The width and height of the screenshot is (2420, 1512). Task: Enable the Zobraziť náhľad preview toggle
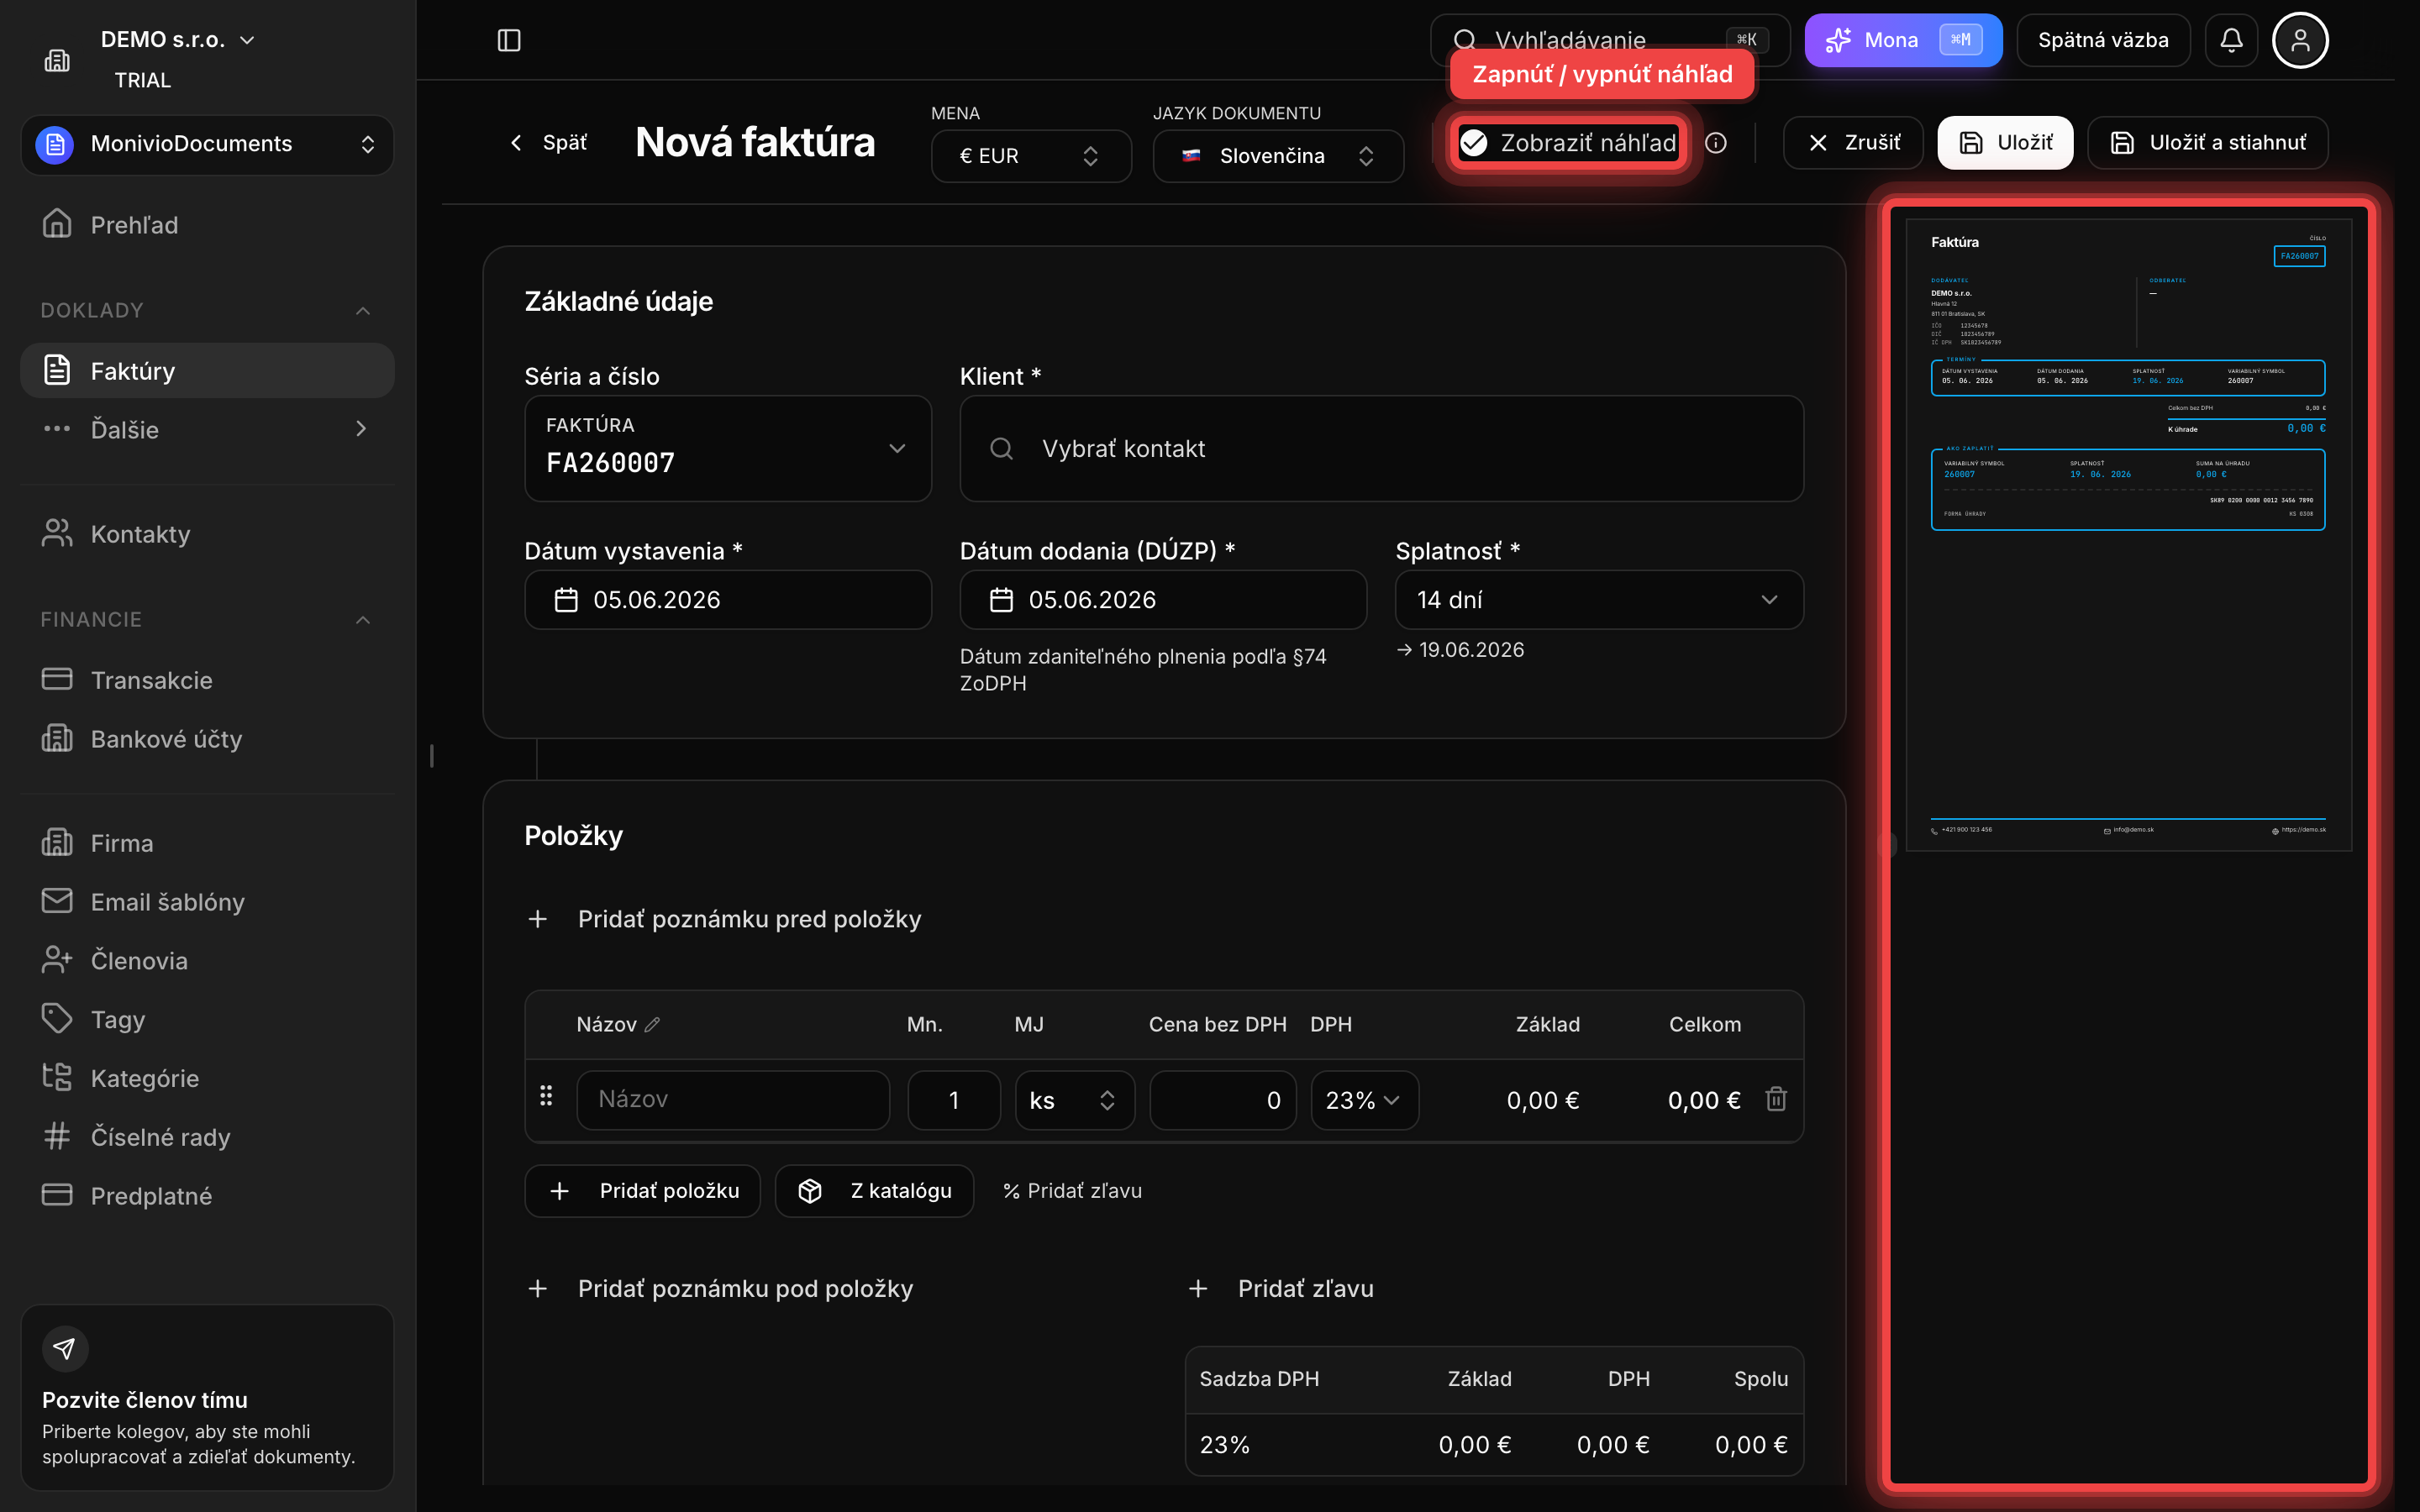pos(1567,143)
